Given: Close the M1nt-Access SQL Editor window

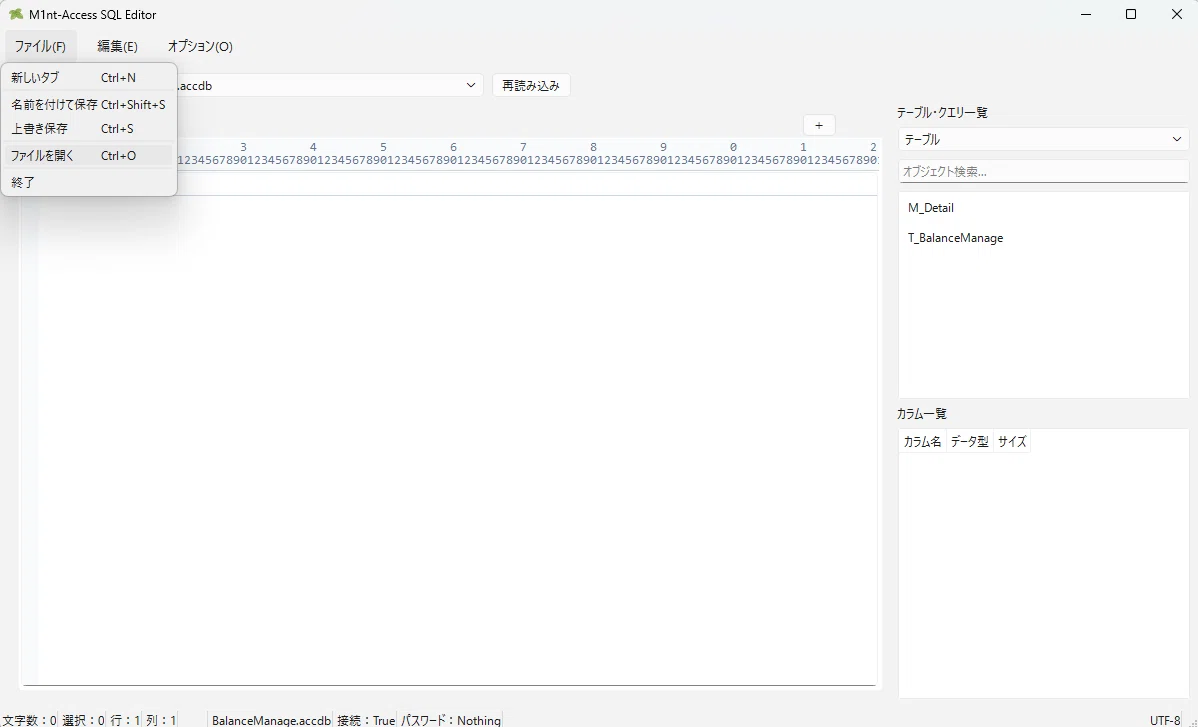Looking at the screenshot, I should click(1177, 15).
